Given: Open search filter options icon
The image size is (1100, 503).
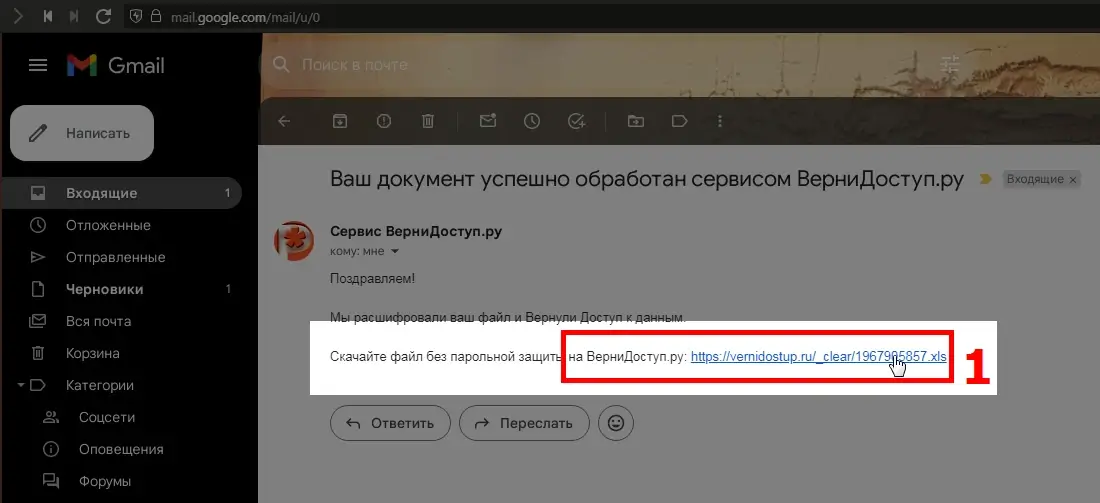Looking at the screenshot, I should point(950,65).
